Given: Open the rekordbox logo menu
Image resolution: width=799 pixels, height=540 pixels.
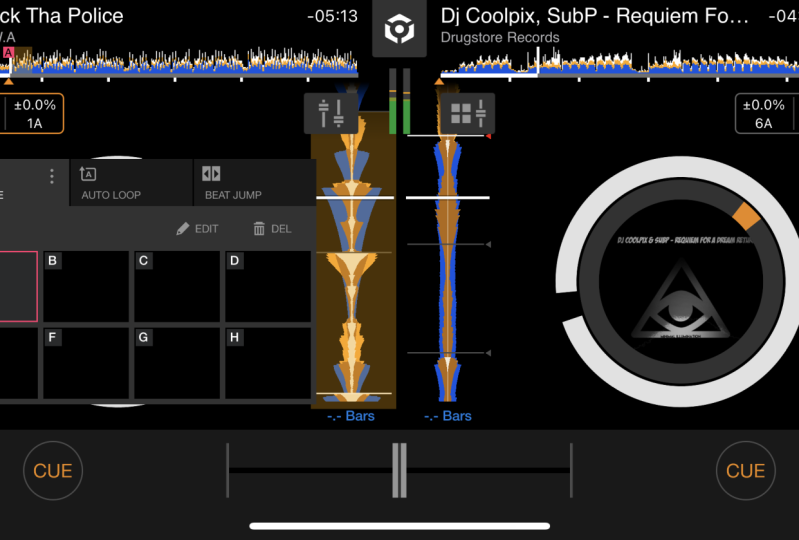Looking at the screenshot, I should point(399,29).
